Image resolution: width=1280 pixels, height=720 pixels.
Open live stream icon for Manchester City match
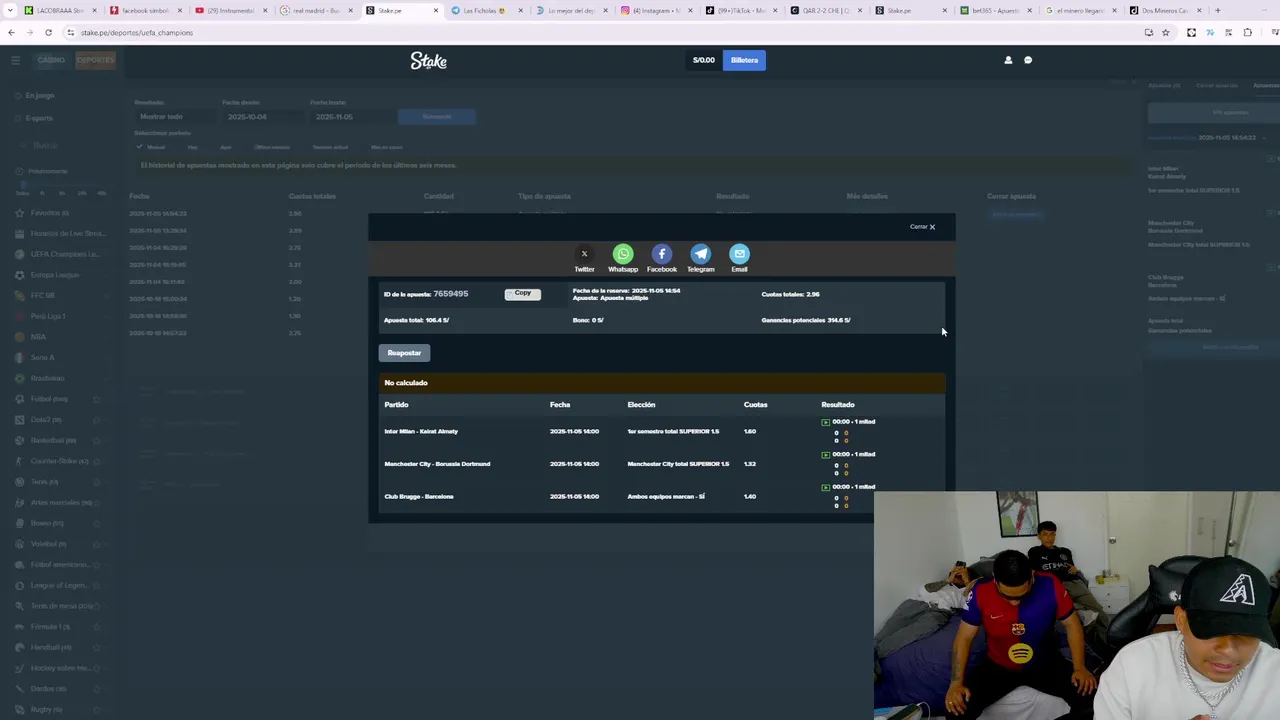[x=825, y=455]
